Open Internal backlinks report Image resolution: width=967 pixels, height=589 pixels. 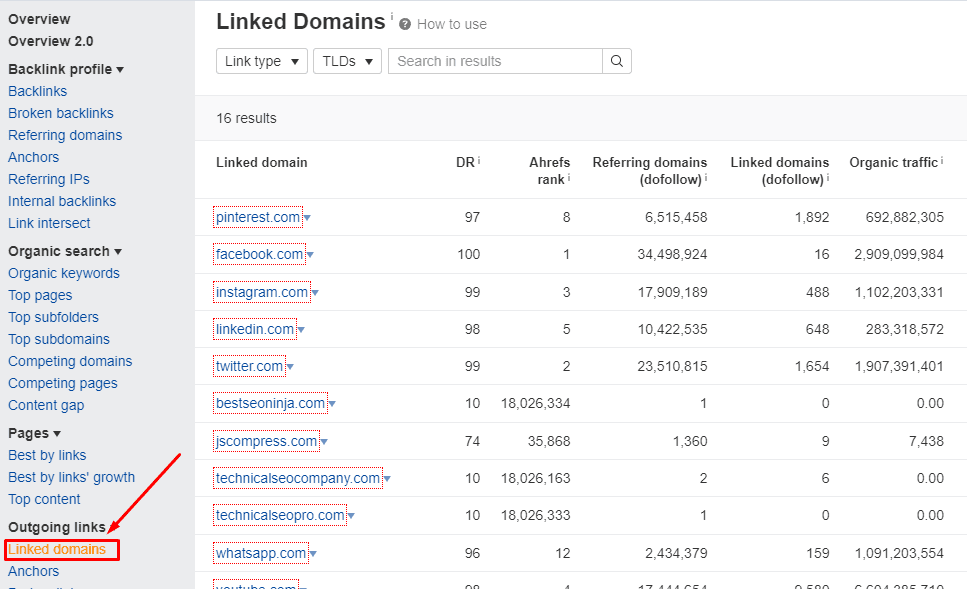(x=62, y=201)
